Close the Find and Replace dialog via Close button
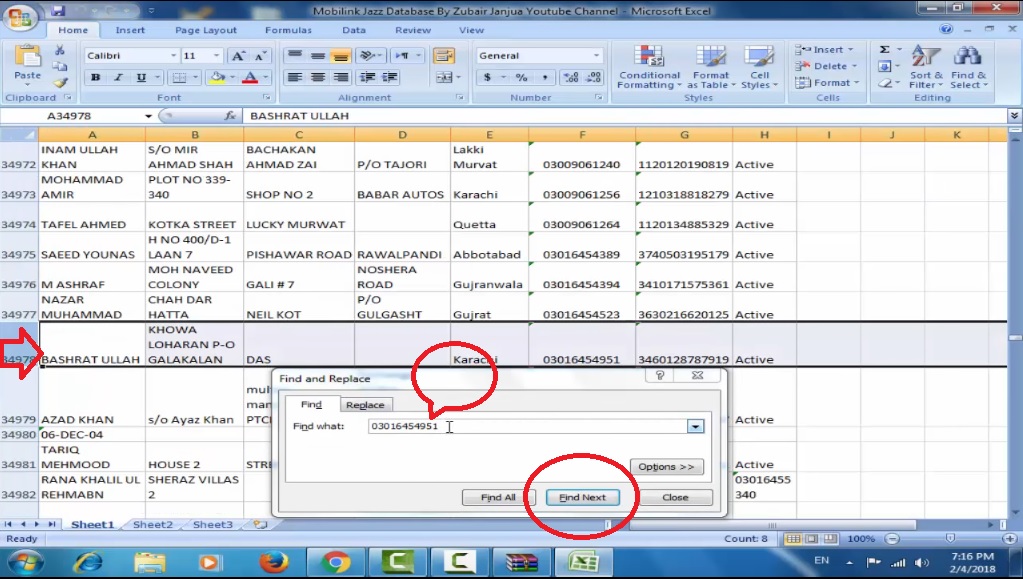The image size is (1023, 579). (675, 497)
